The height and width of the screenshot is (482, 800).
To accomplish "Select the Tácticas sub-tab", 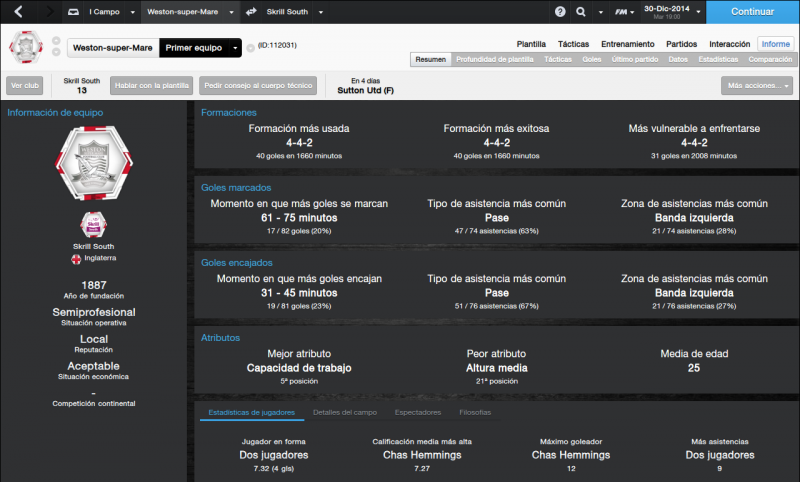I will pyautogui.click(x=558, y=59).
